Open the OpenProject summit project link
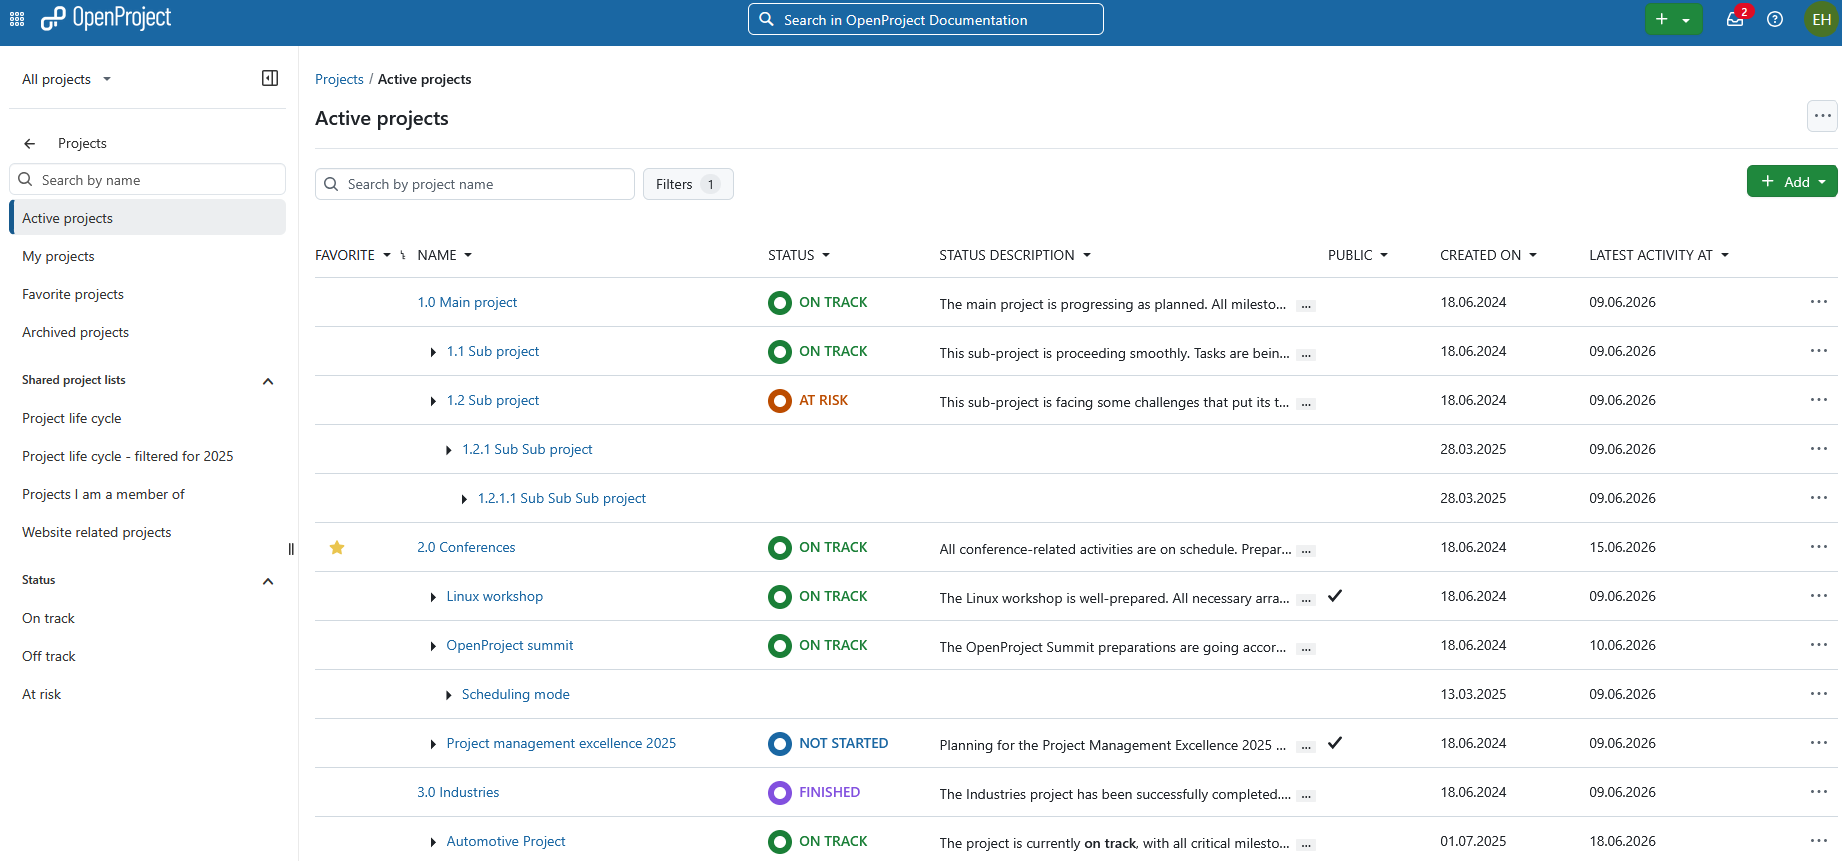The height and width of the screenshot is (861, 1842). [x=510, y=645]
